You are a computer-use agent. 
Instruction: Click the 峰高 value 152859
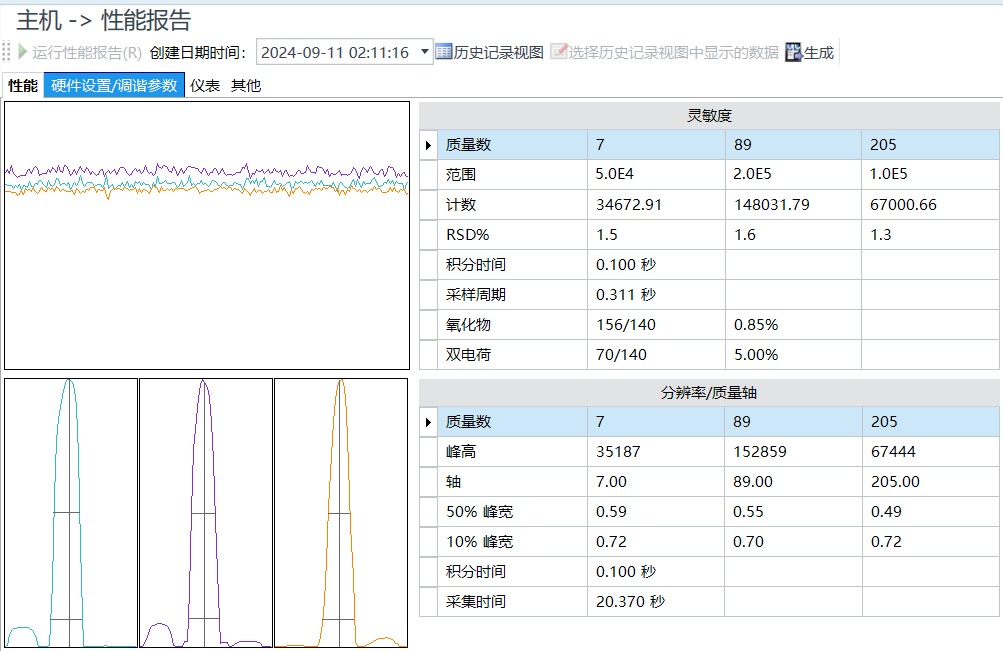click(x=759, y=452)
